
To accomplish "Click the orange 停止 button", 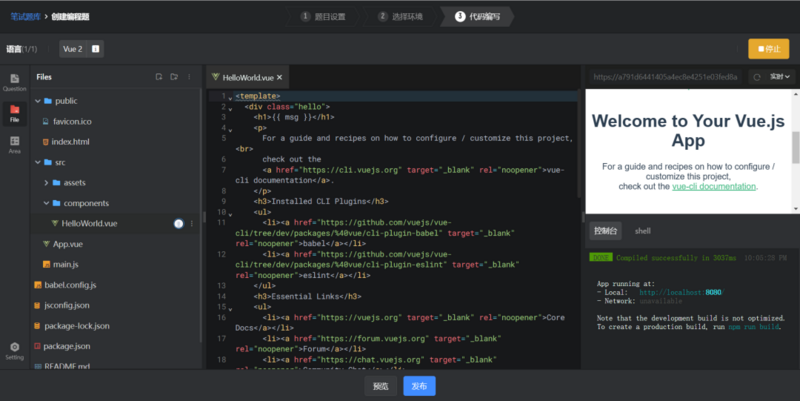I will tap(769, 49).
